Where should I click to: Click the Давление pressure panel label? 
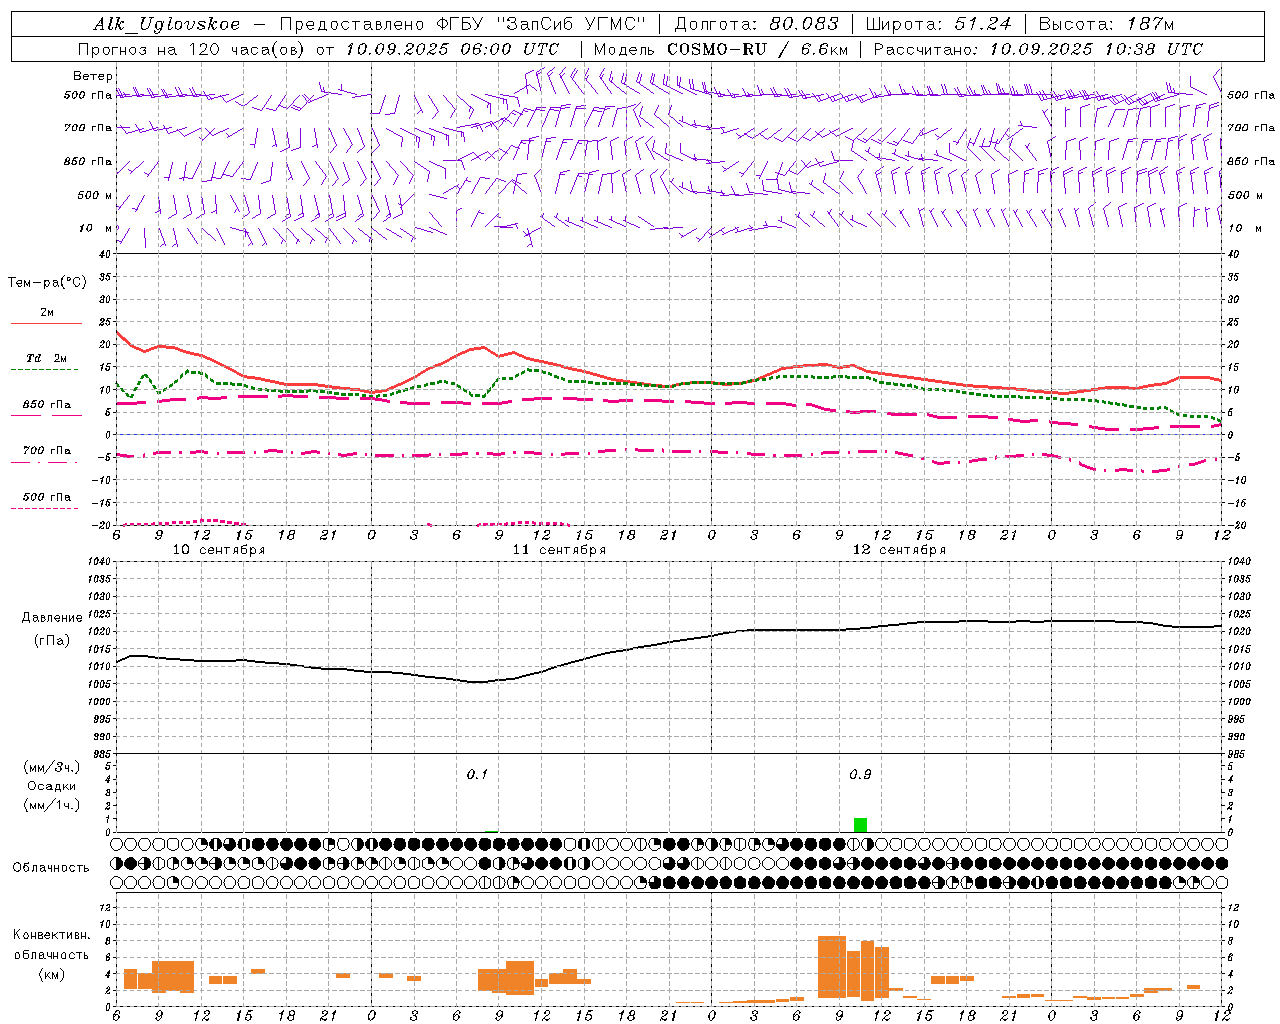coord(52,618)
